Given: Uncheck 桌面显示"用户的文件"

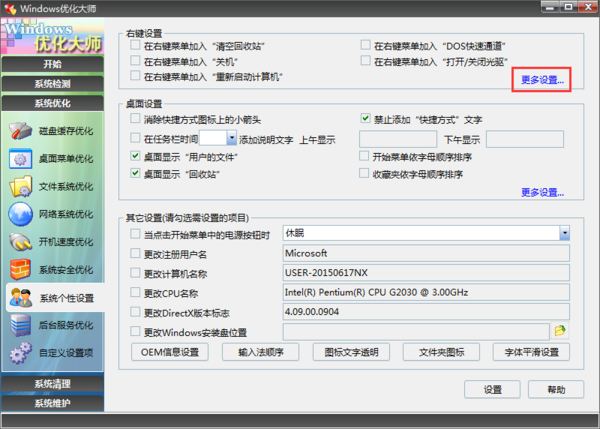Looking at the screenshot, I should click(x=135, y=156).
